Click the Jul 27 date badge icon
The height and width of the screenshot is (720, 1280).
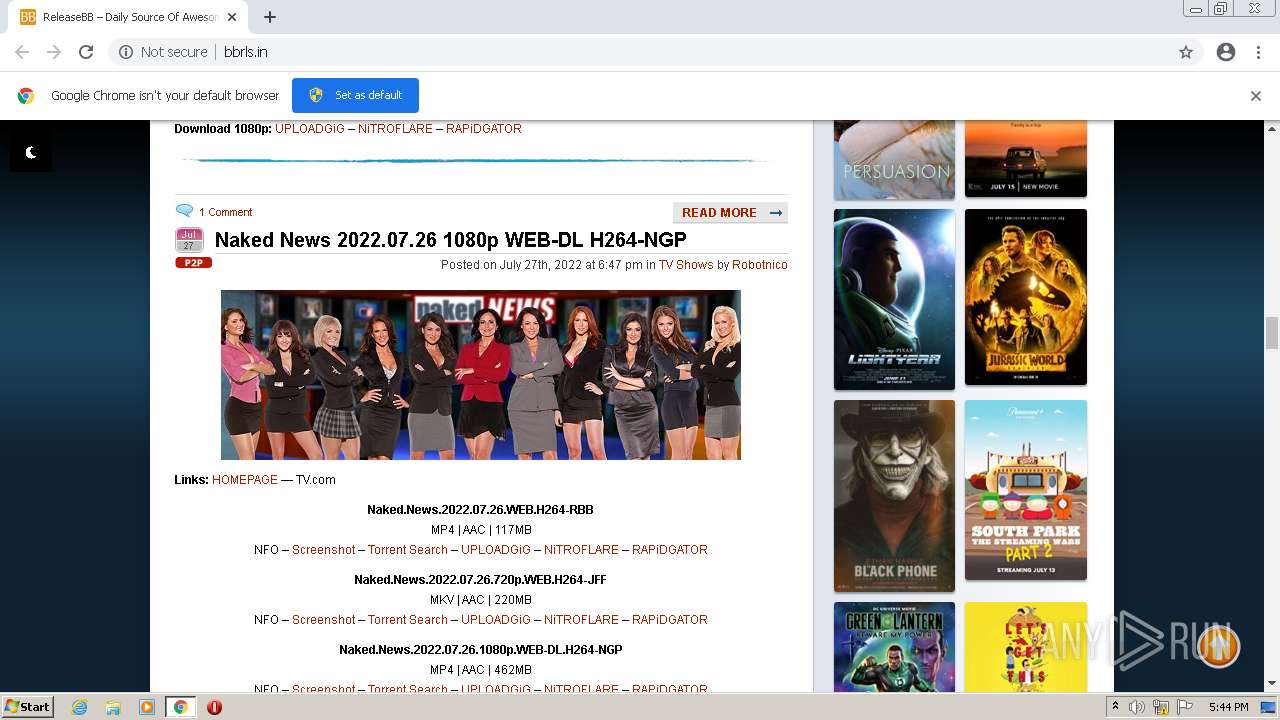(x=189, y=240)
